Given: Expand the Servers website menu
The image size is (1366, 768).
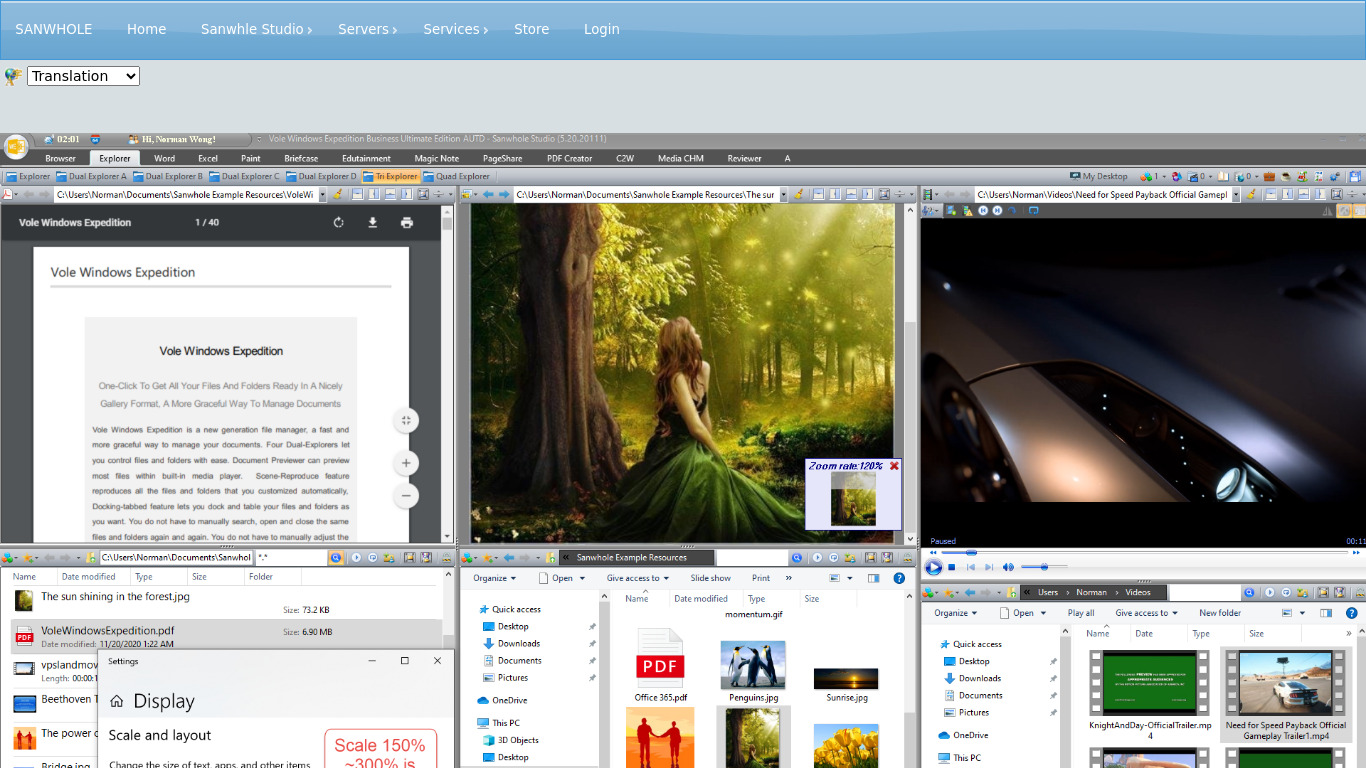Looking at the screenshot, I should point(367,29).
